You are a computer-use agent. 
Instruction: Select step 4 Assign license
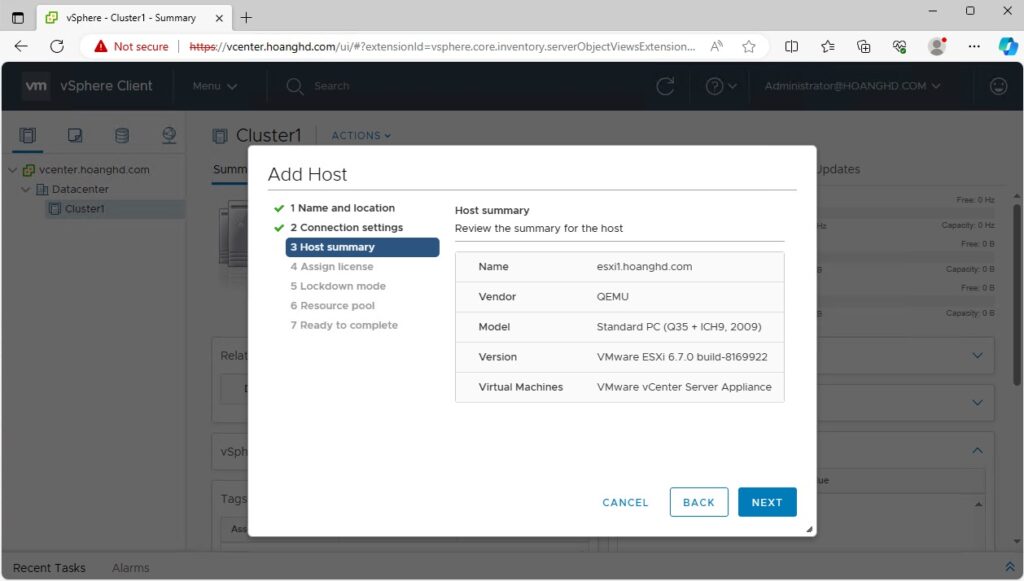click(332, 266)
